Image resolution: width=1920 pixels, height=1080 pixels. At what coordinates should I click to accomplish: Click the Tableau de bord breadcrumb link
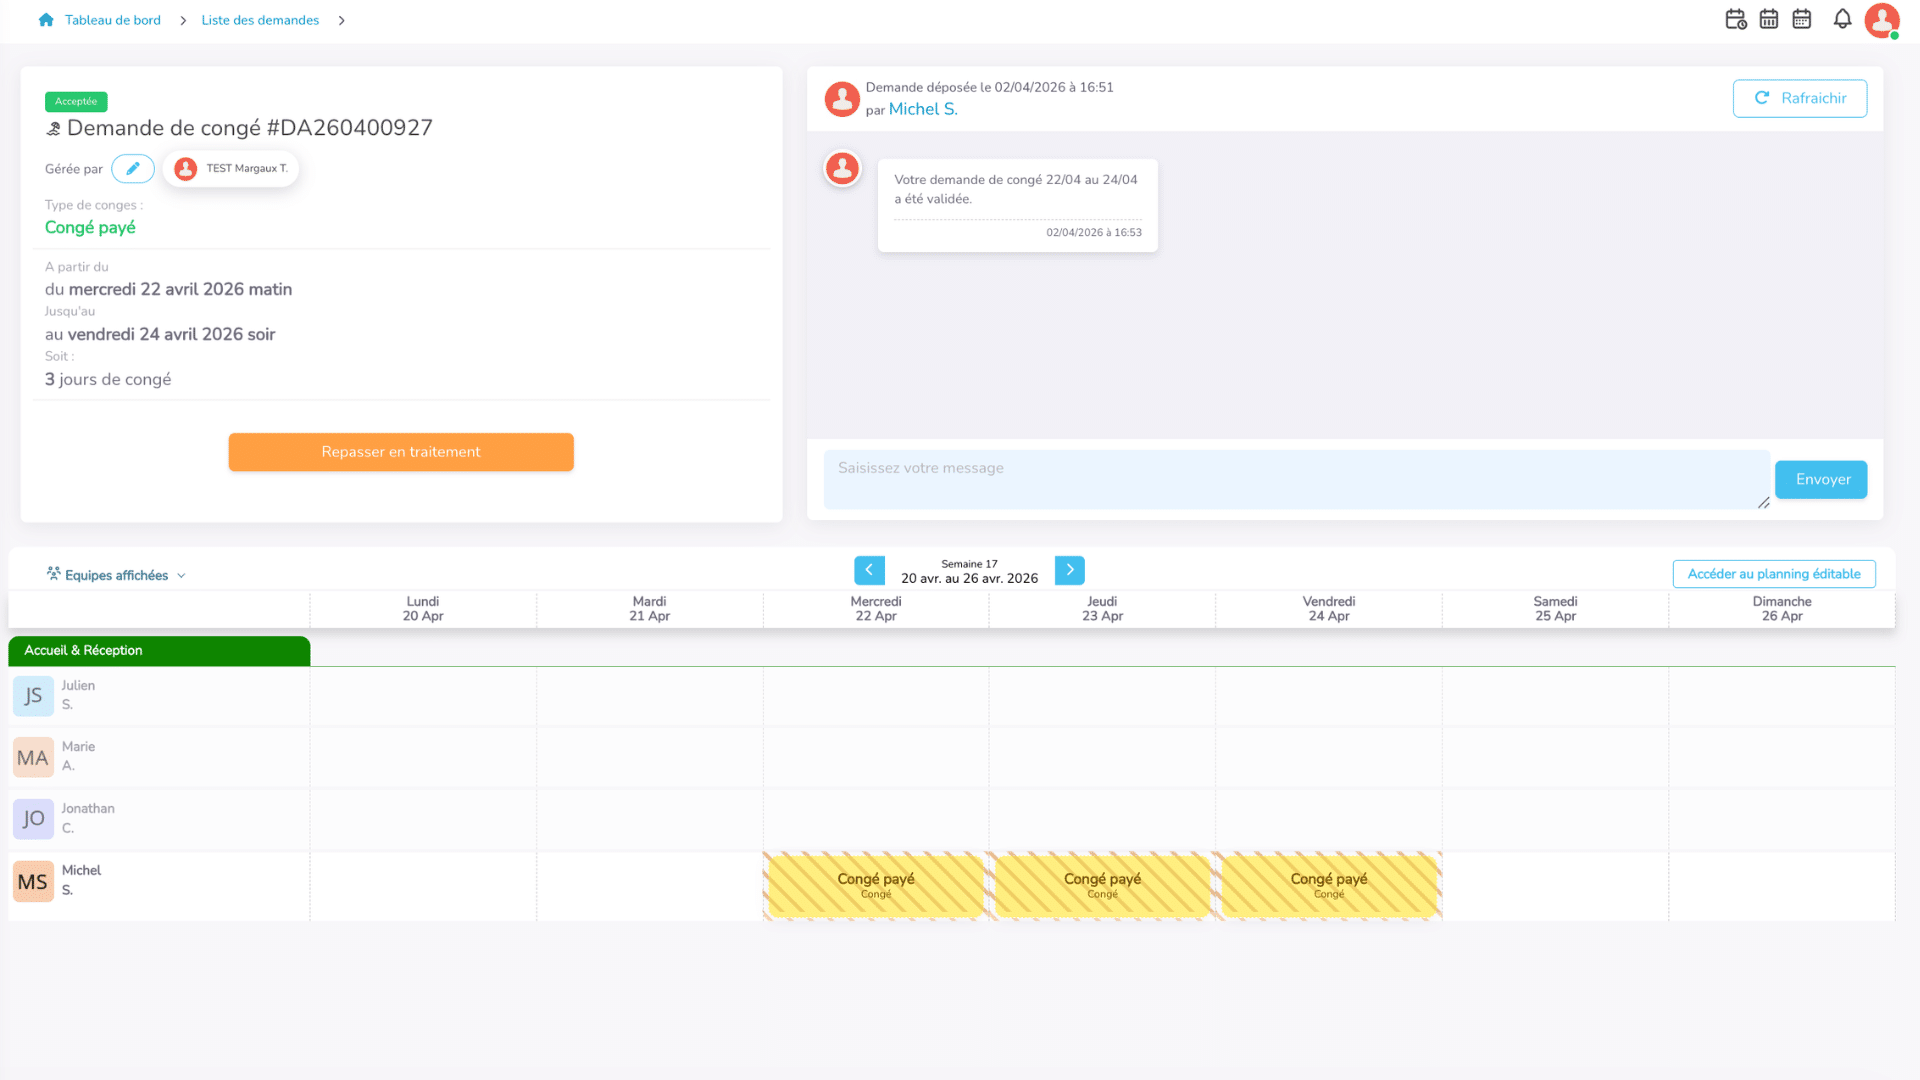click(x=113, y=20)
